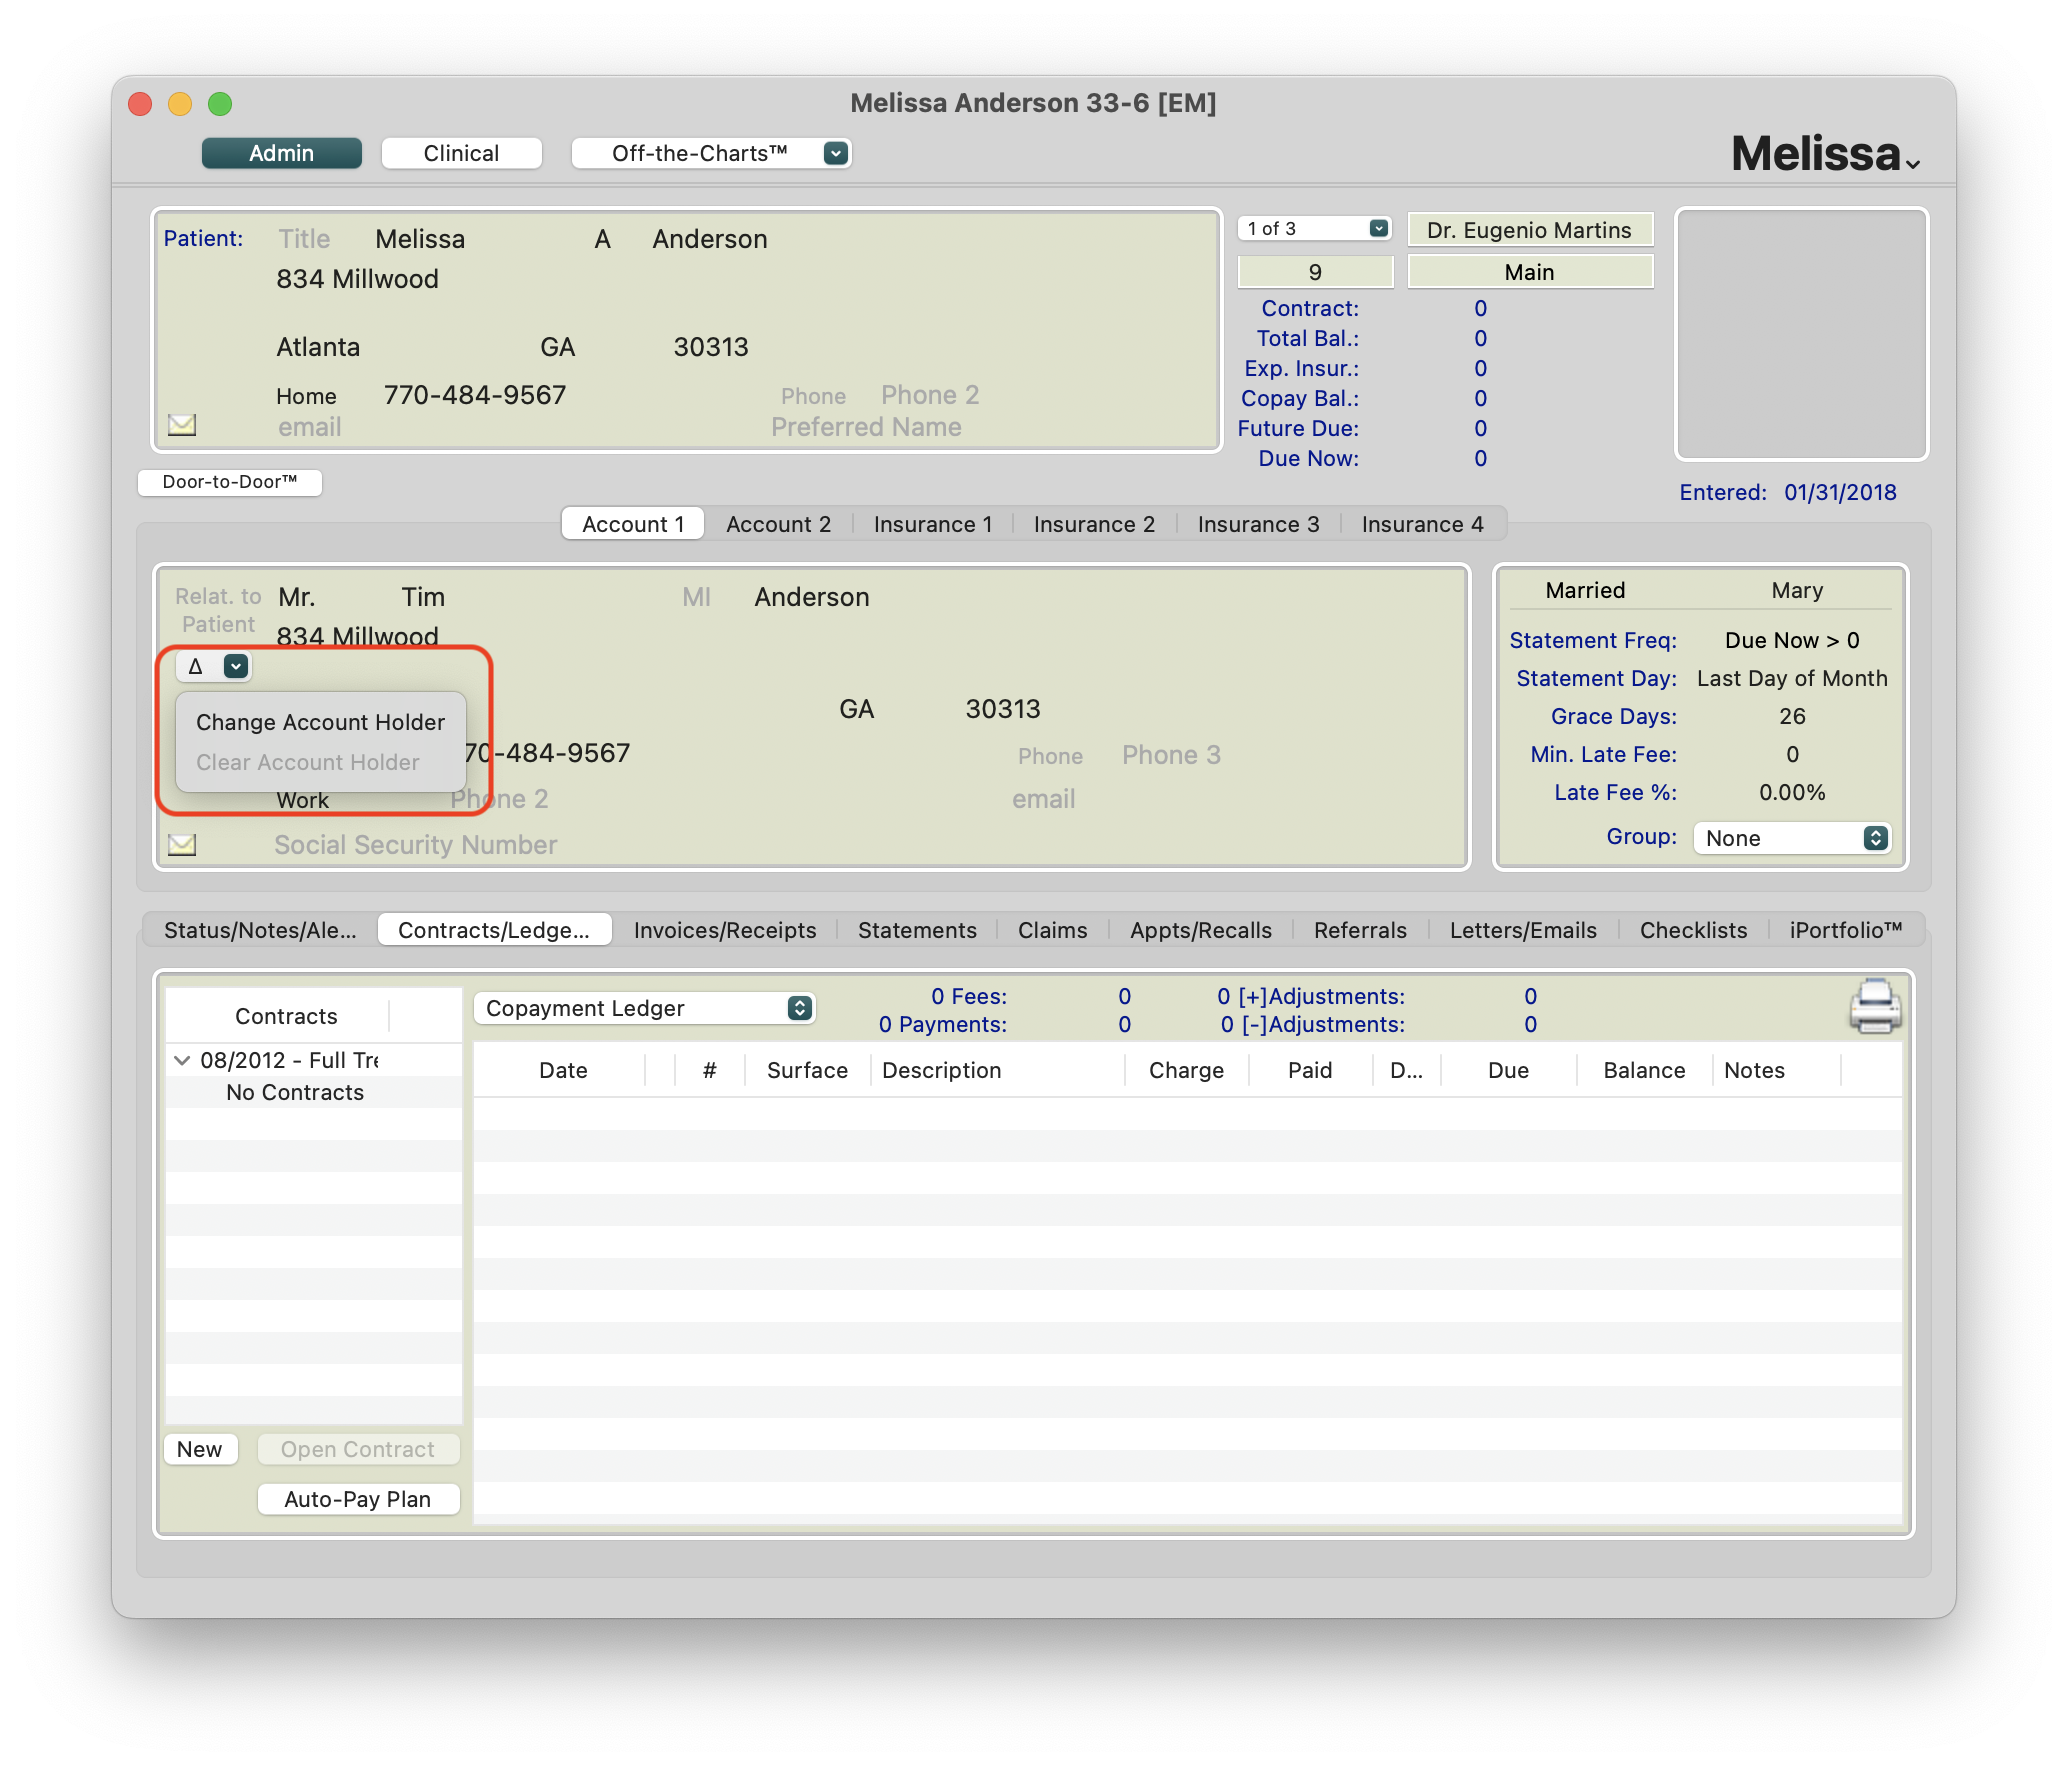
Task: Click the delta account holder dropdown arrow
Action: [x=236, y=666]
